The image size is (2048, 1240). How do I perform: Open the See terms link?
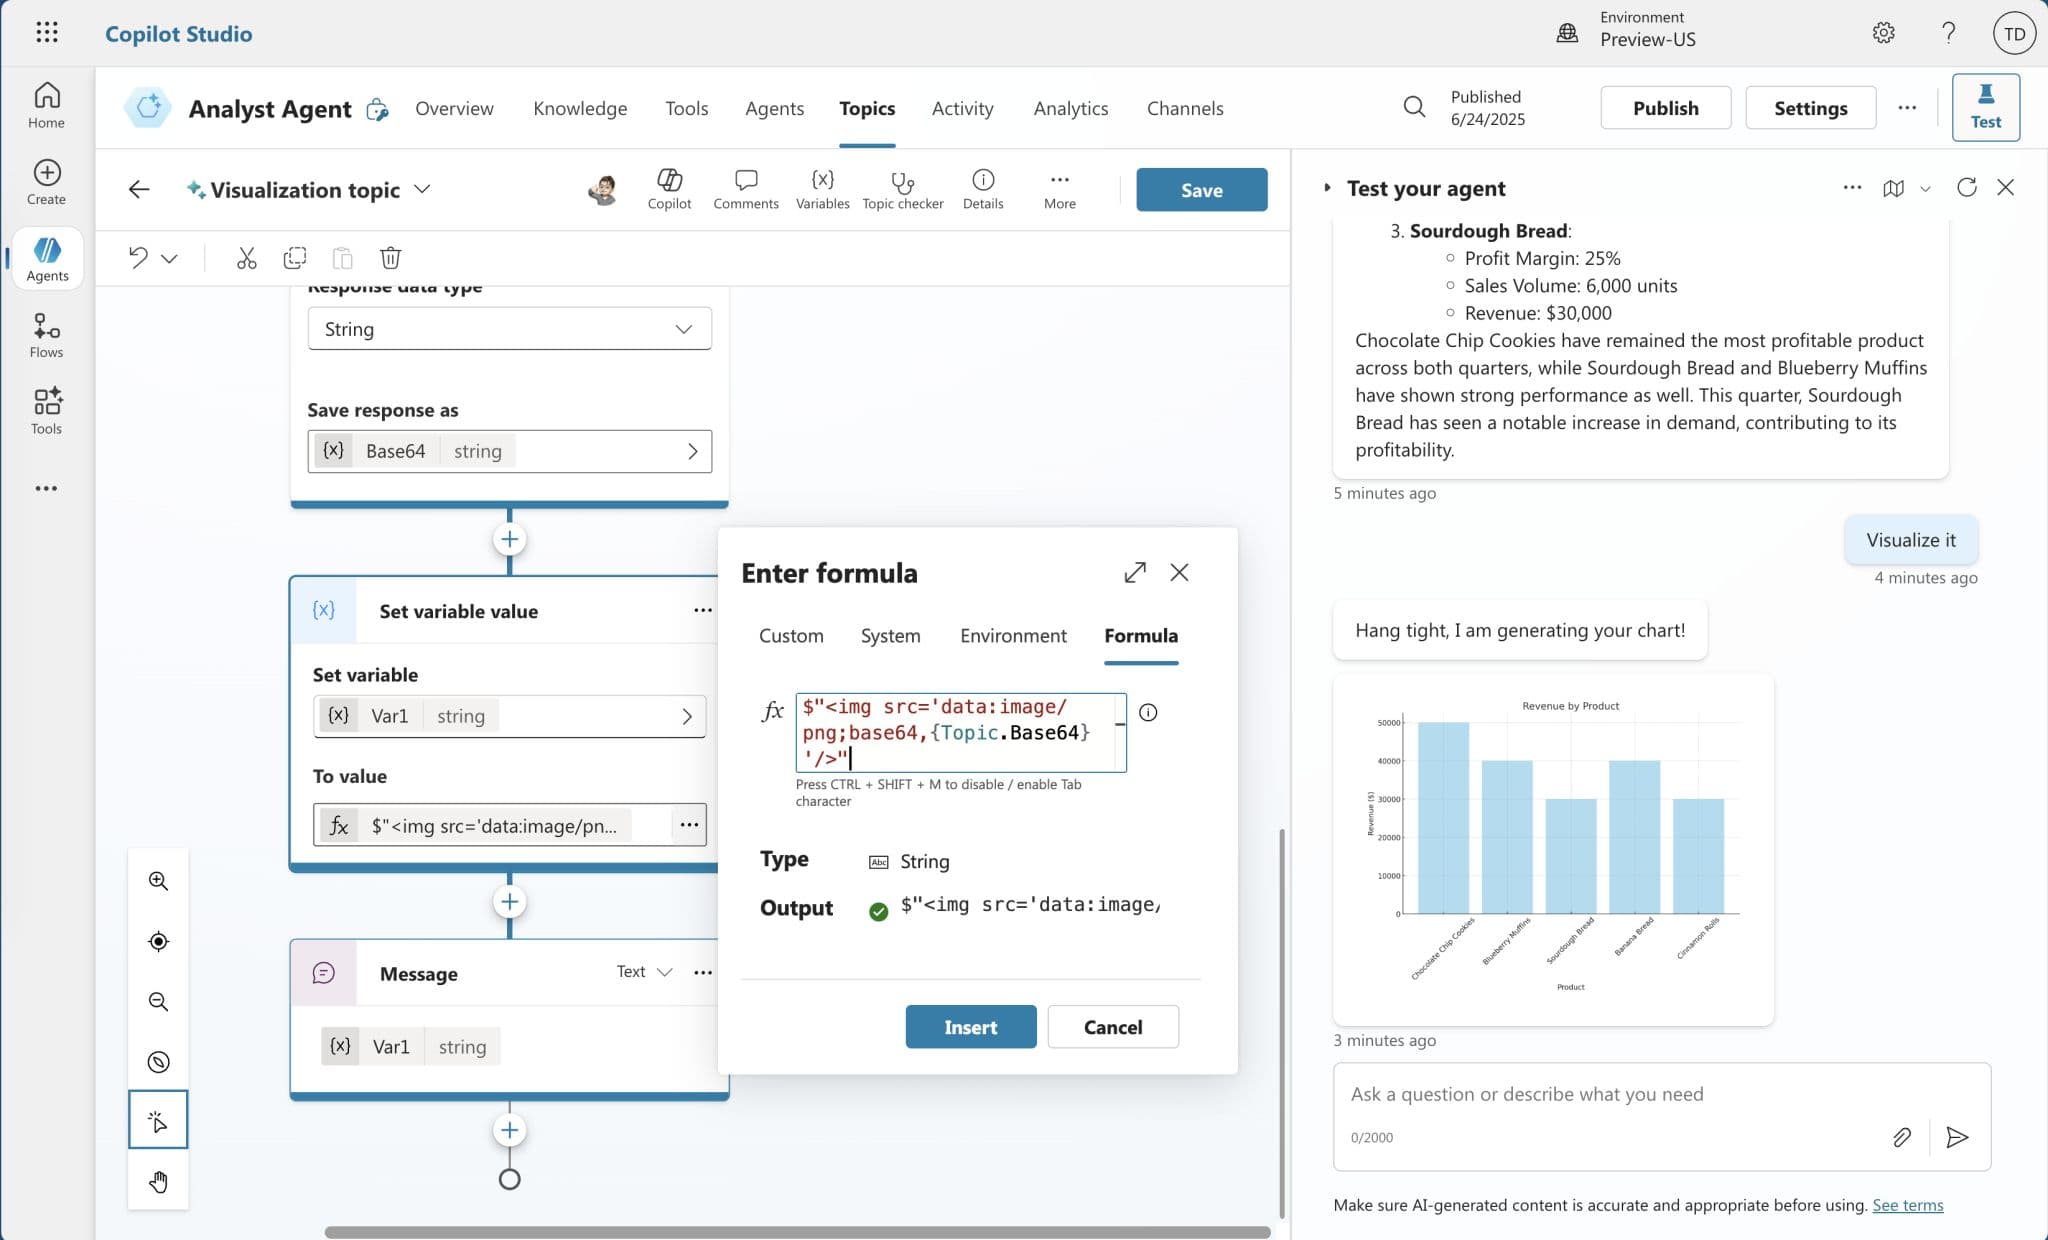click(x=1907, y=1206)
